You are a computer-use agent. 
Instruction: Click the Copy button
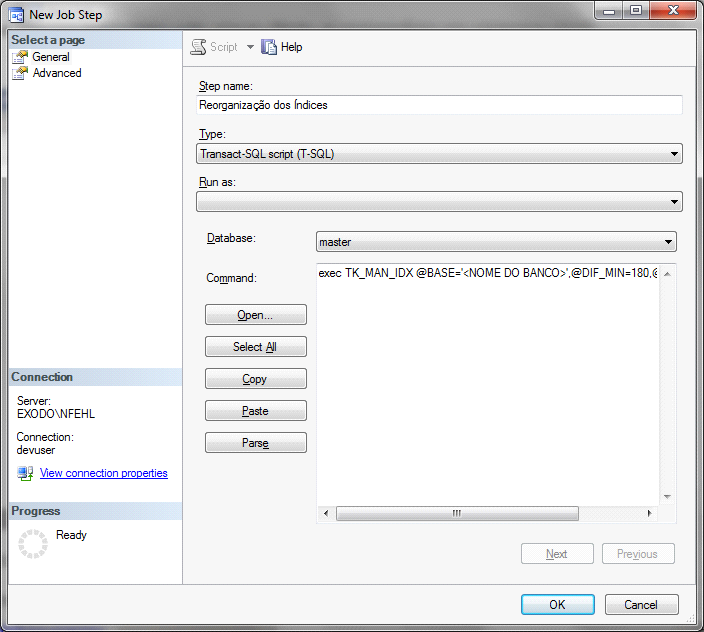tap(255, 379)
